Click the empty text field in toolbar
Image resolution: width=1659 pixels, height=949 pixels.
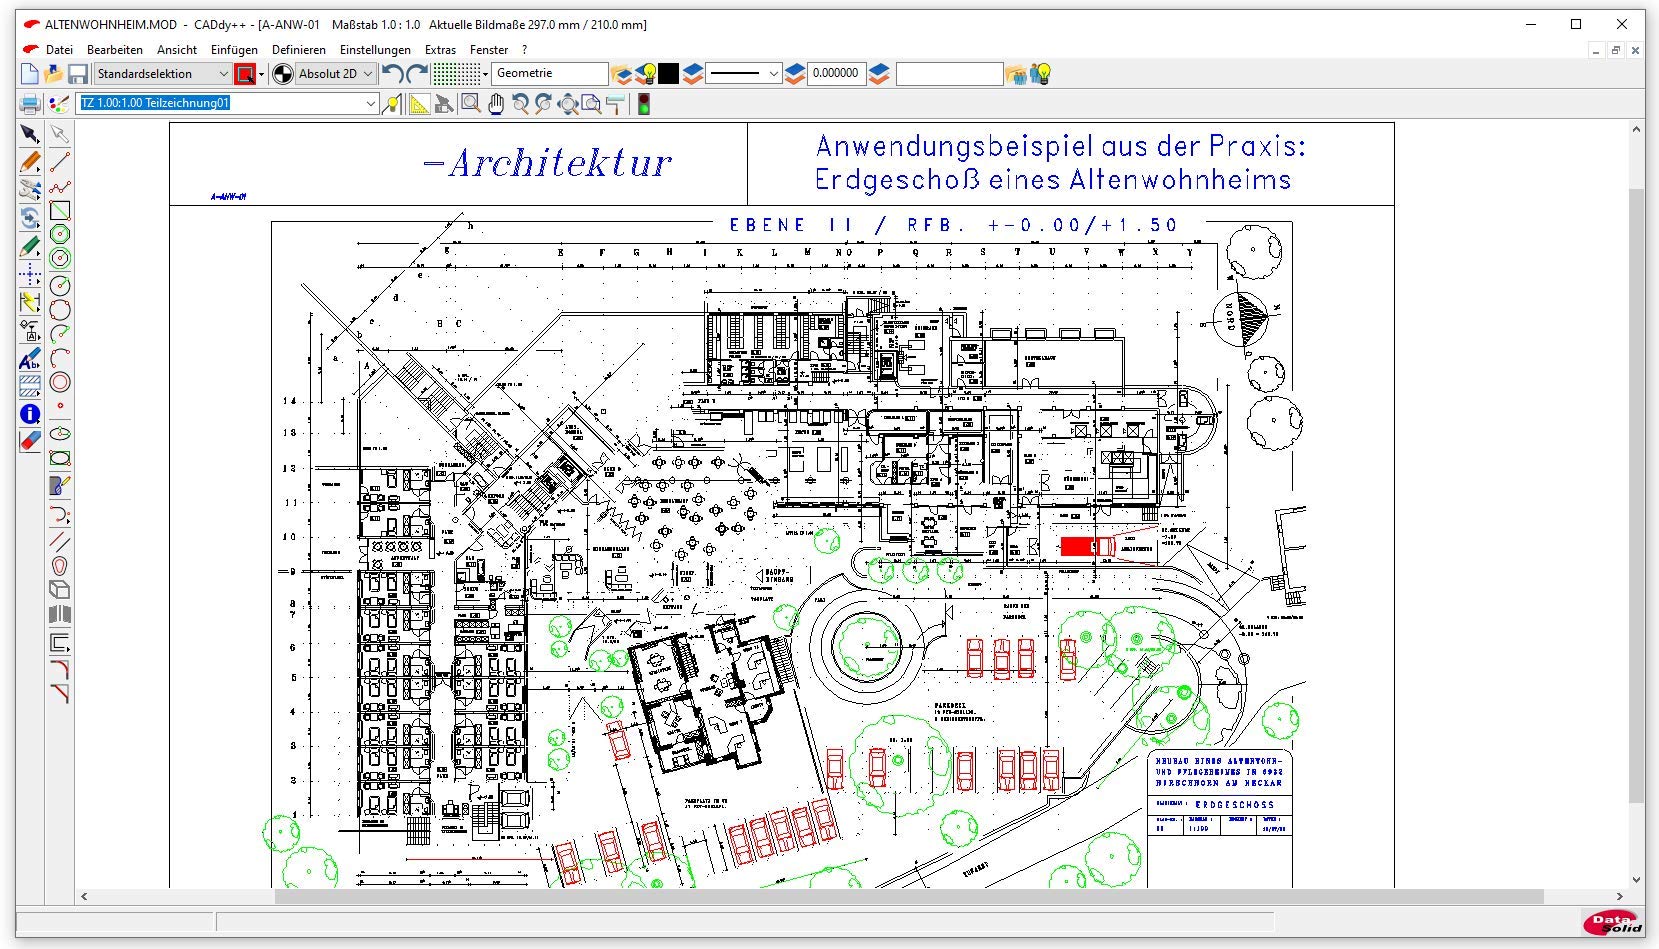point(949,74)
